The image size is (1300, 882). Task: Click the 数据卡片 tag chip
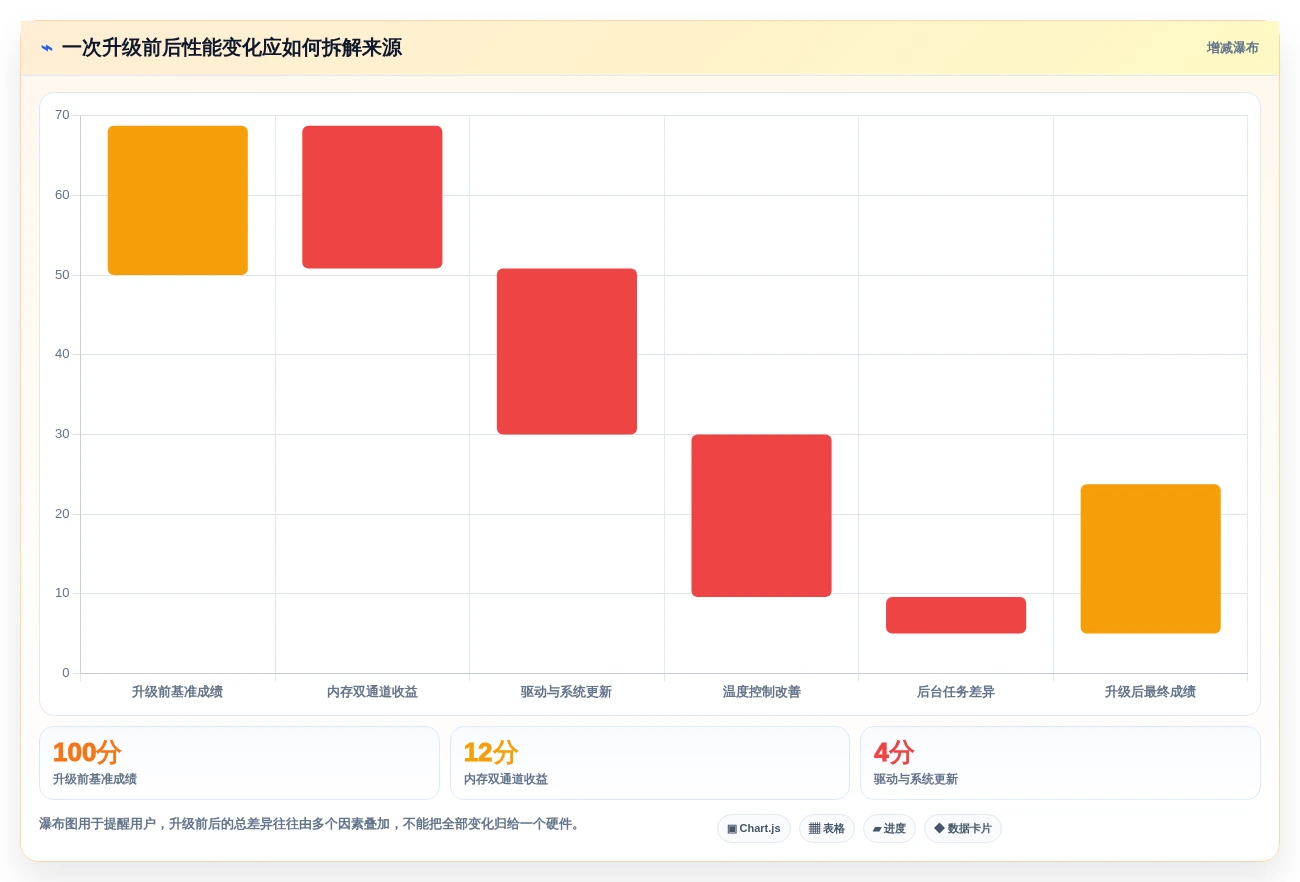962,828
